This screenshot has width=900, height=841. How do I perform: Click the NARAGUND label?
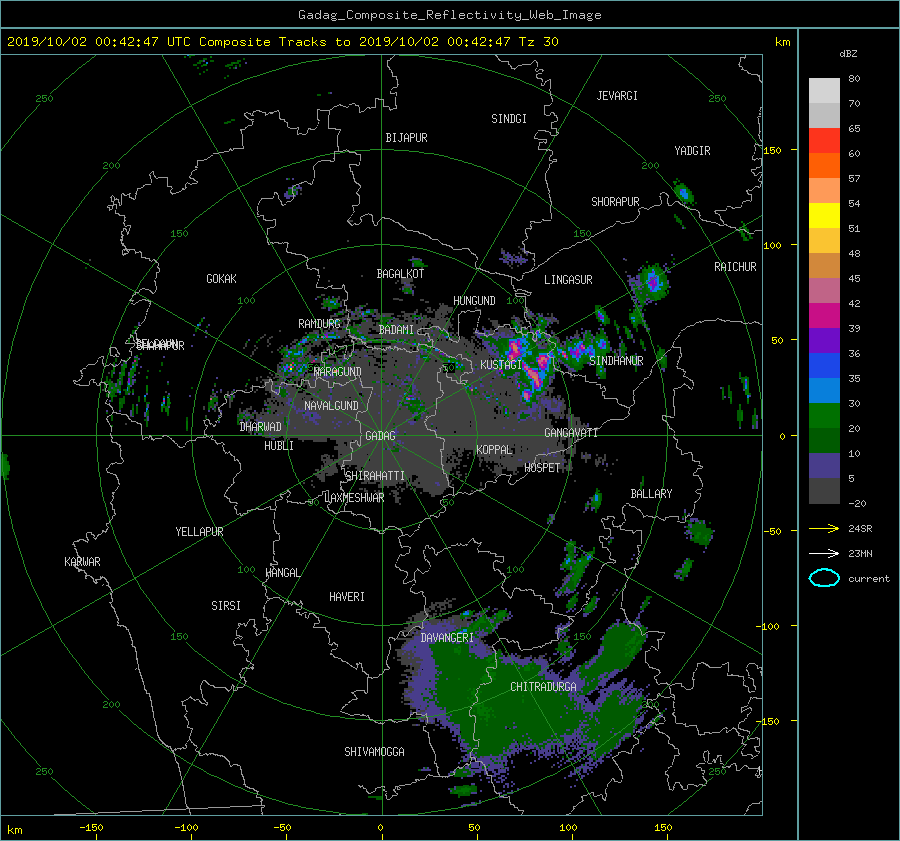(338, 372)
